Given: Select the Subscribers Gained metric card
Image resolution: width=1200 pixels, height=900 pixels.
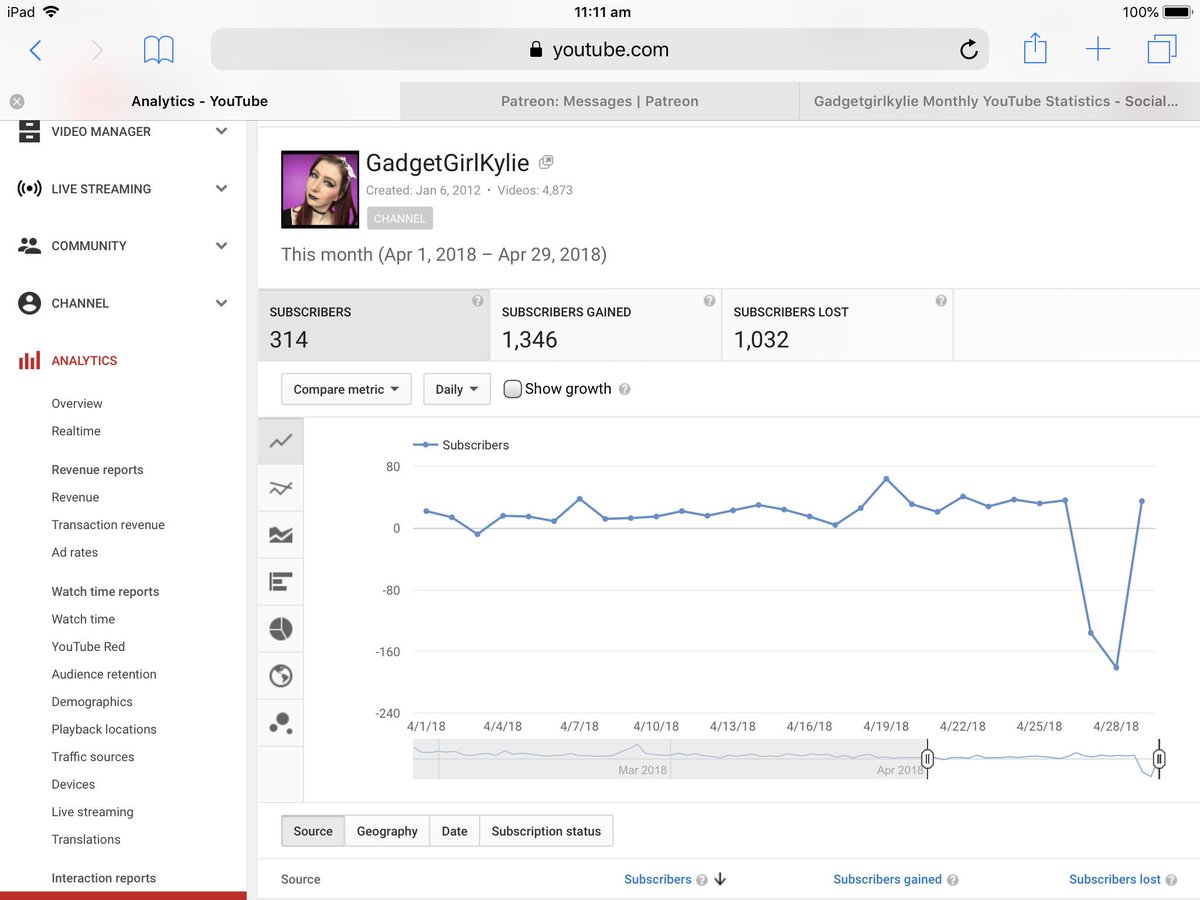Looking at the screenshot, I should 605,325.
